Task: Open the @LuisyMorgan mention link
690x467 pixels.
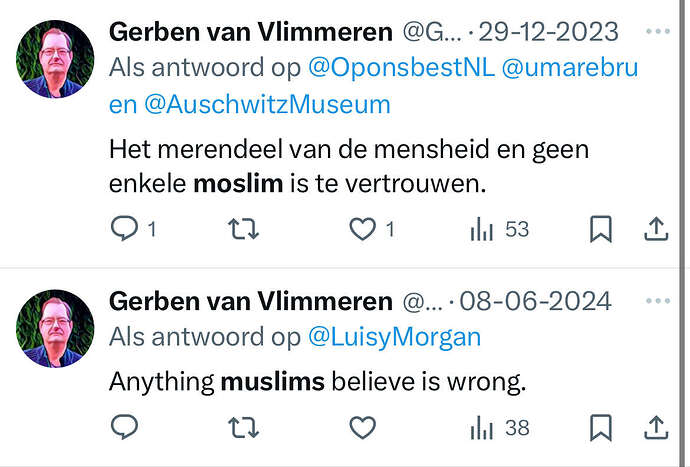Action: (394, 338)
